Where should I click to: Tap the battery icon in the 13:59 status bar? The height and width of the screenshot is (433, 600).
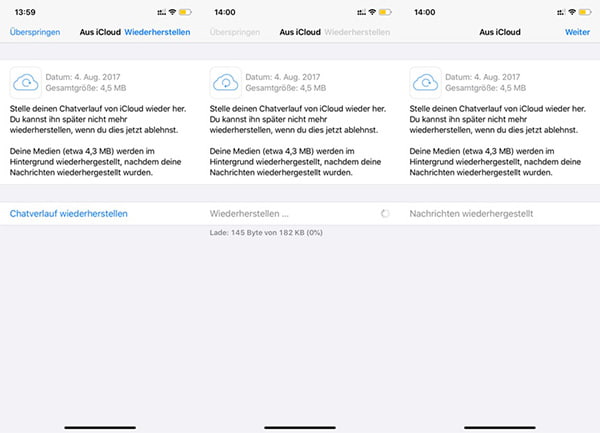tap(185, 12)
